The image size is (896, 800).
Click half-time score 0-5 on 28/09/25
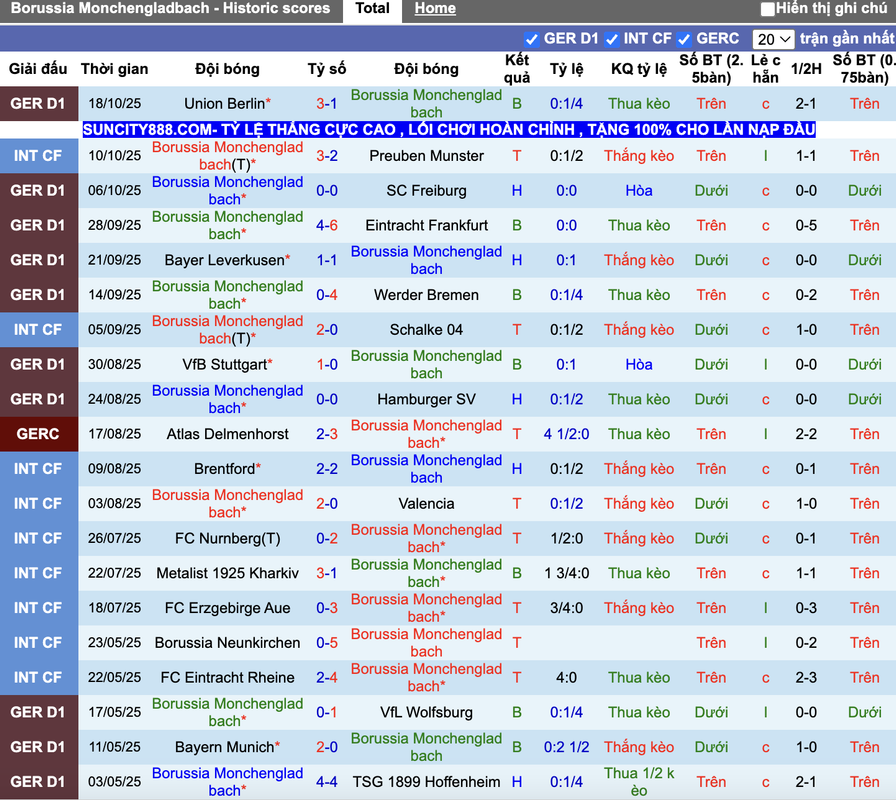(806, 226)
